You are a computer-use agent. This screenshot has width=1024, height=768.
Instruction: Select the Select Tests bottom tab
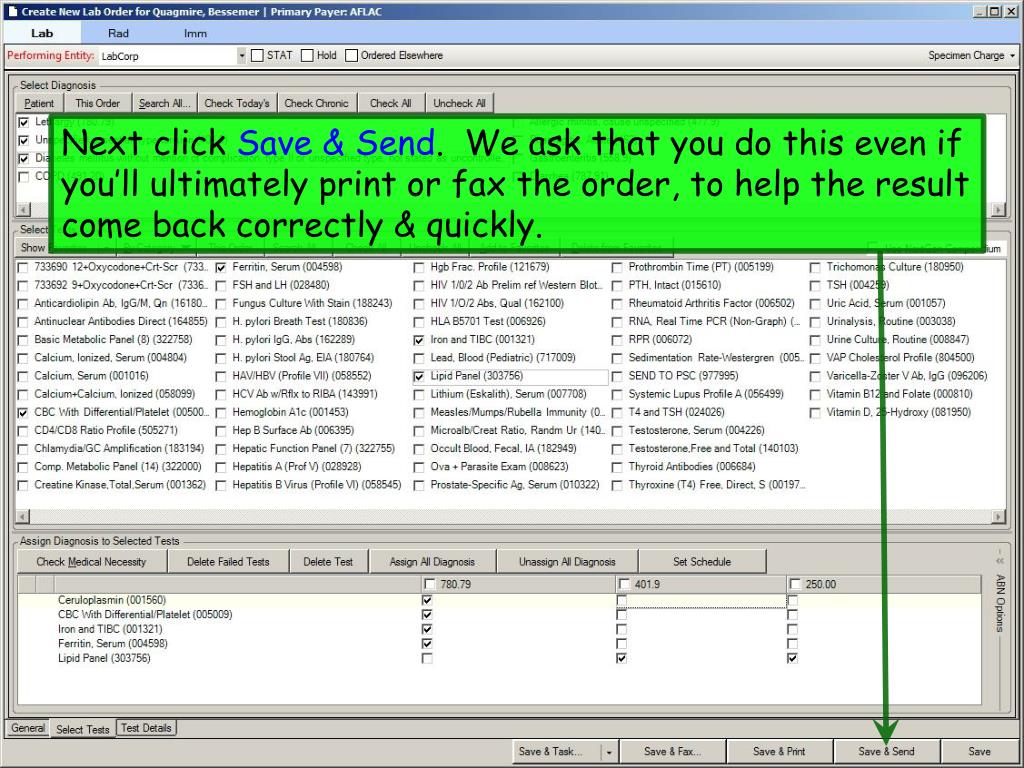coord(82,729)
